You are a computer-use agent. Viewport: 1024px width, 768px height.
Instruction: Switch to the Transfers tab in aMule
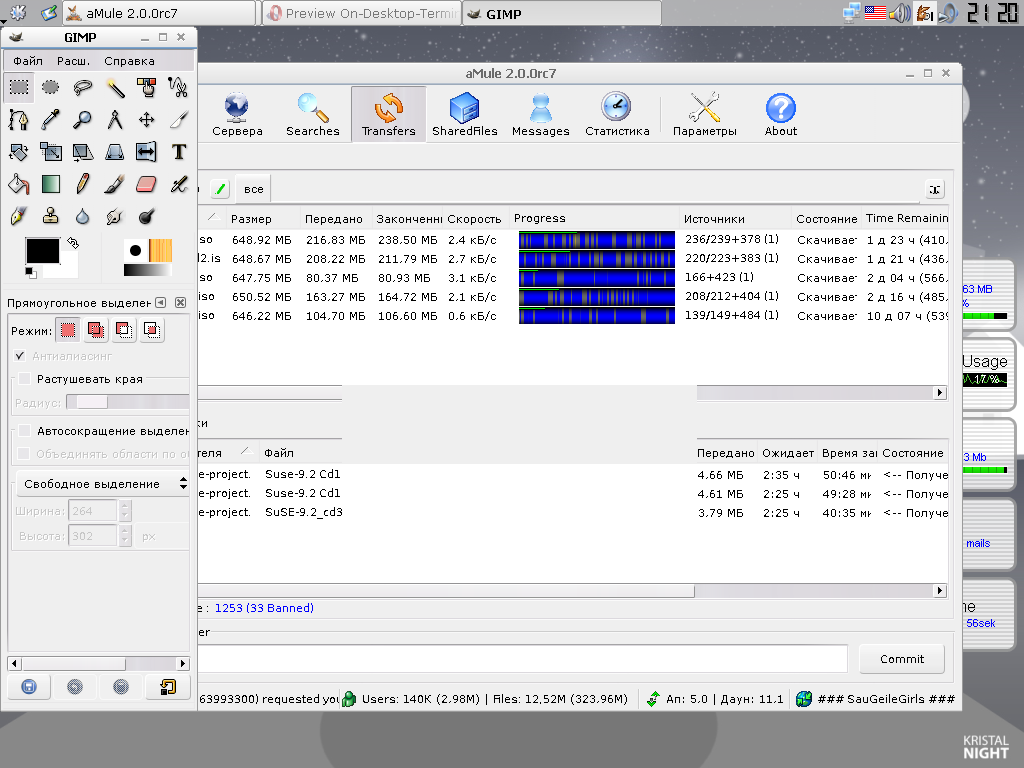[x=389, y=115]
